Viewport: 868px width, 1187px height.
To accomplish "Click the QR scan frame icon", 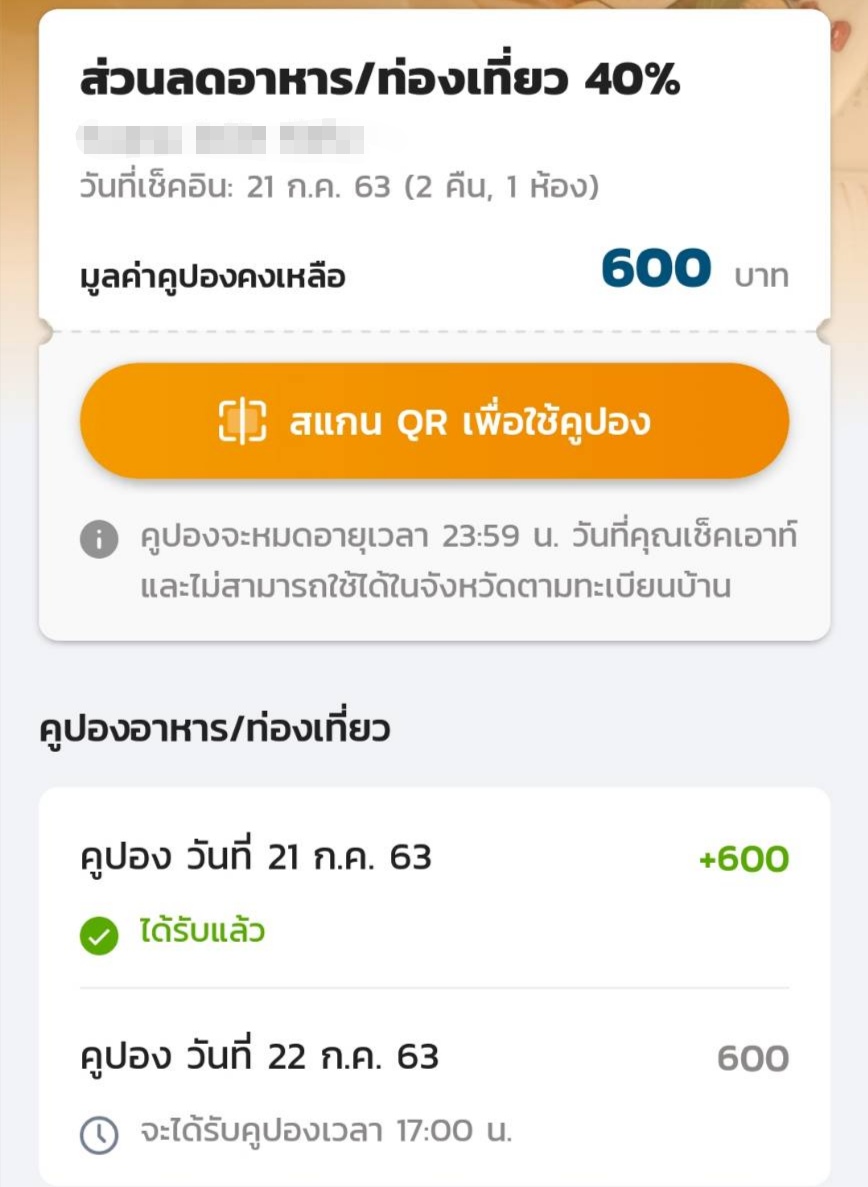I will point(242,421).
